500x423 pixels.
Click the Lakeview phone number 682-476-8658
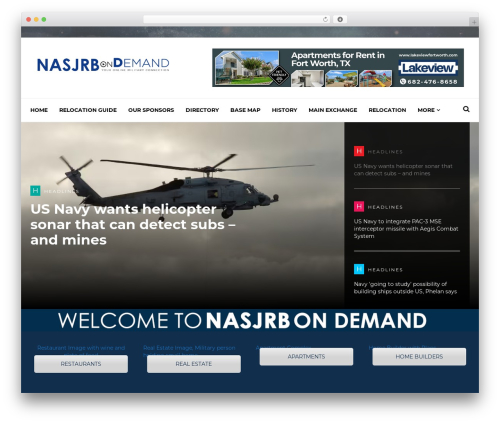click(429, 82)
